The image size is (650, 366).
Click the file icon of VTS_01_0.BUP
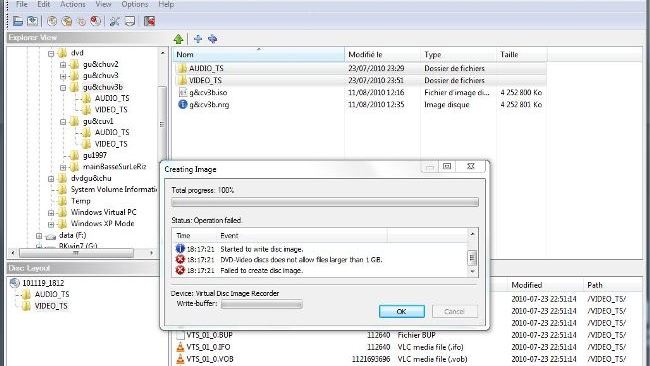[180, 335]
